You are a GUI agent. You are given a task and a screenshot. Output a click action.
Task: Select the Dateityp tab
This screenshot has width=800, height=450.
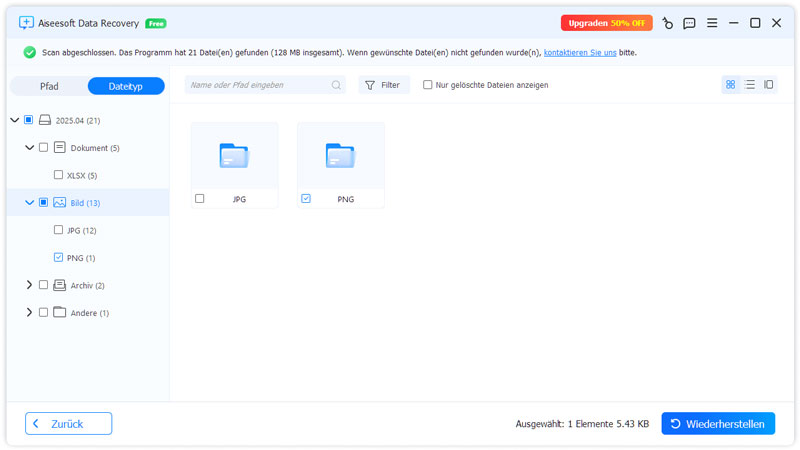pos(126,86)
